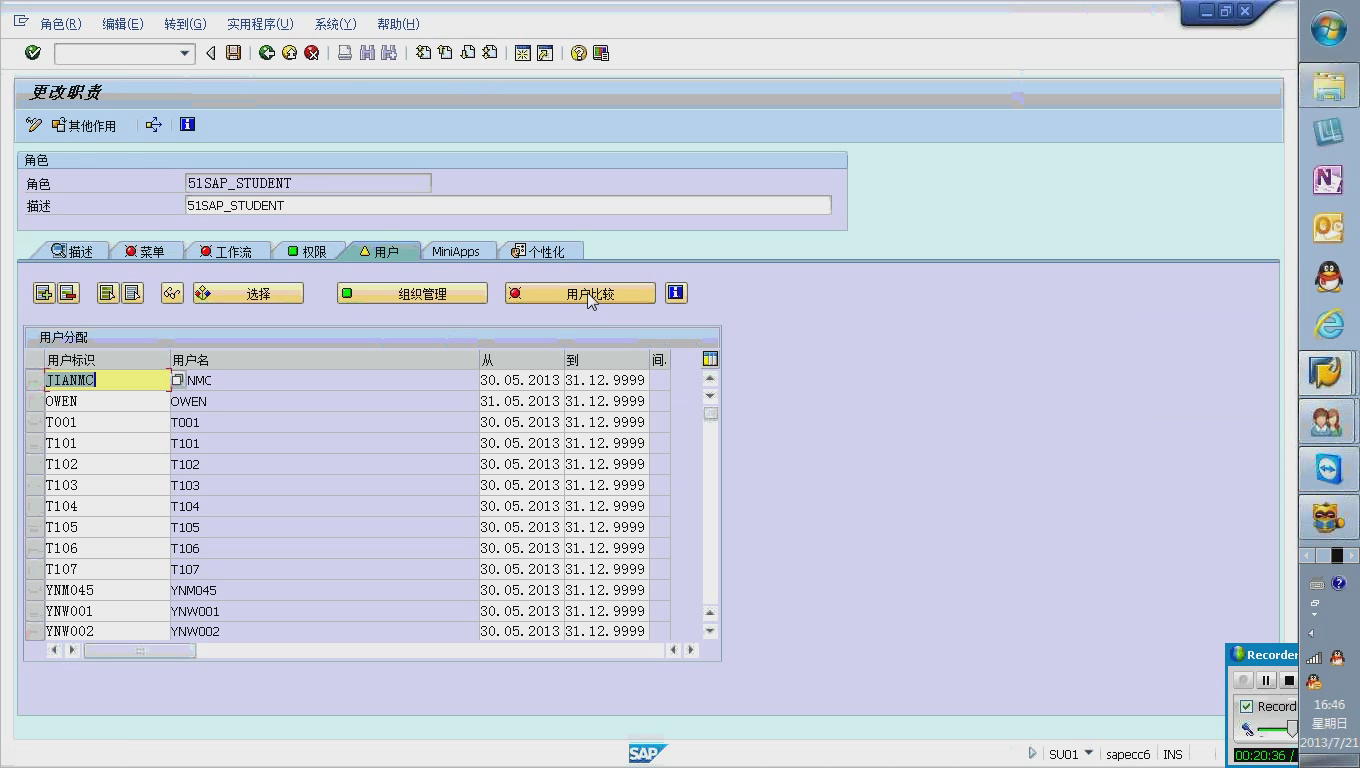
Task: Open the 系统(Y) menu
Action: tap(335, 24)
